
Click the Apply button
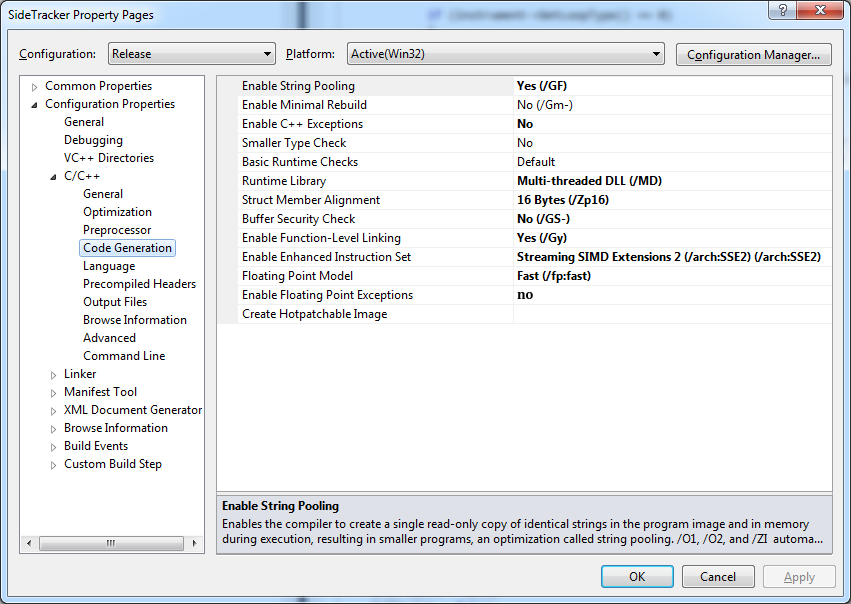tap(799, 577)
